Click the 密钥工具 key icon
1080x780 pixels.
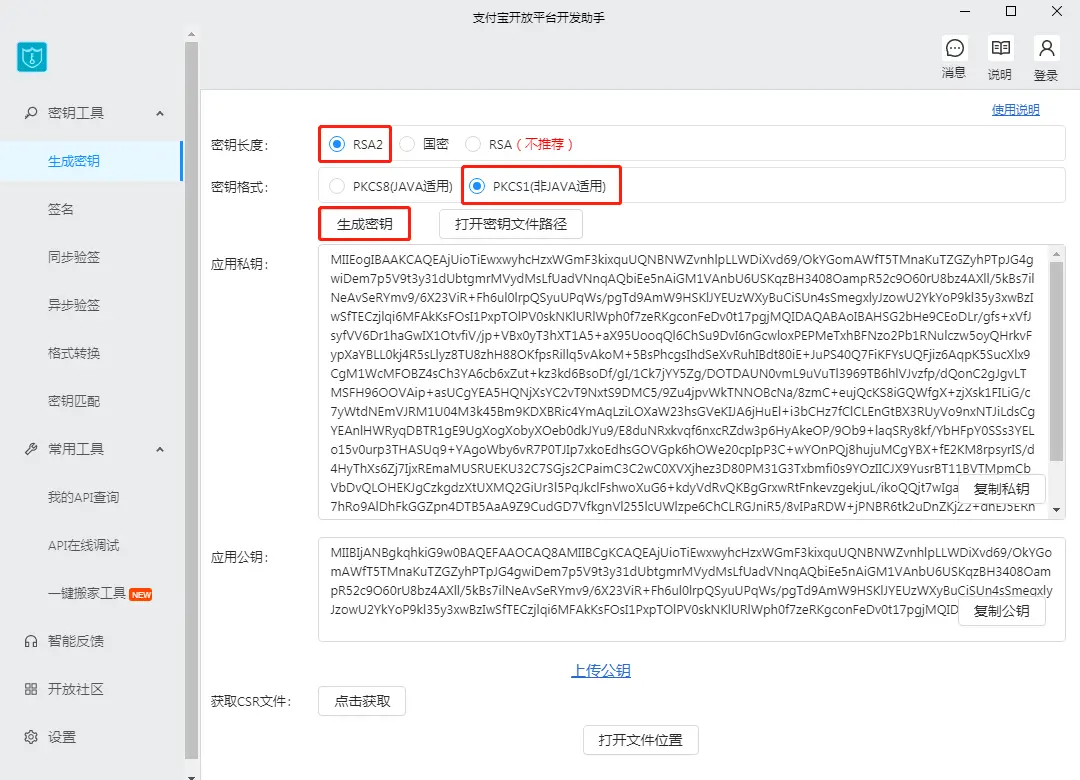[x=31, y=113]
